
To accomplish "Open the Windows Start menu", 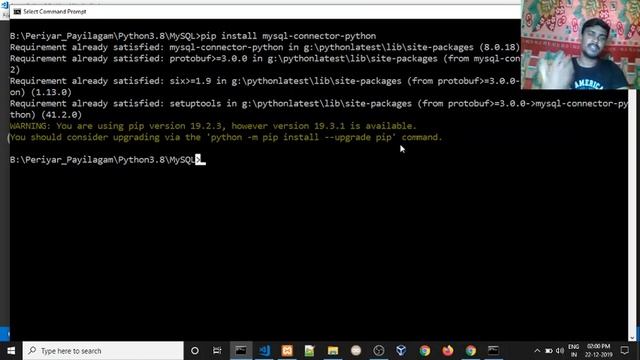I will click(x=11, y=351).
